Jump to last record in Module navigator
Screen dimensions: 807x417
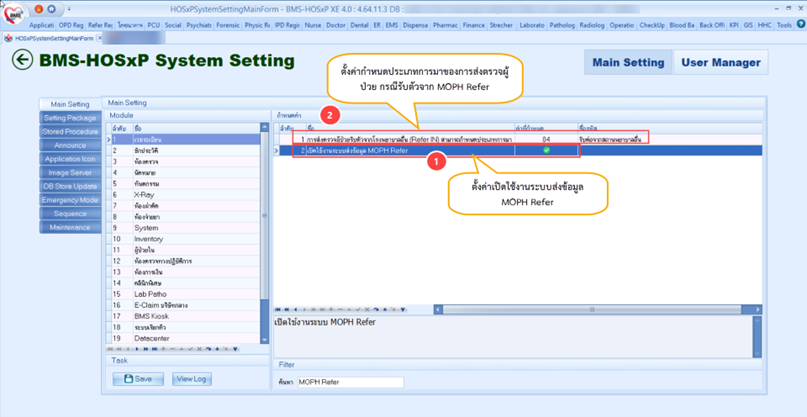click(x=154, y=349)
